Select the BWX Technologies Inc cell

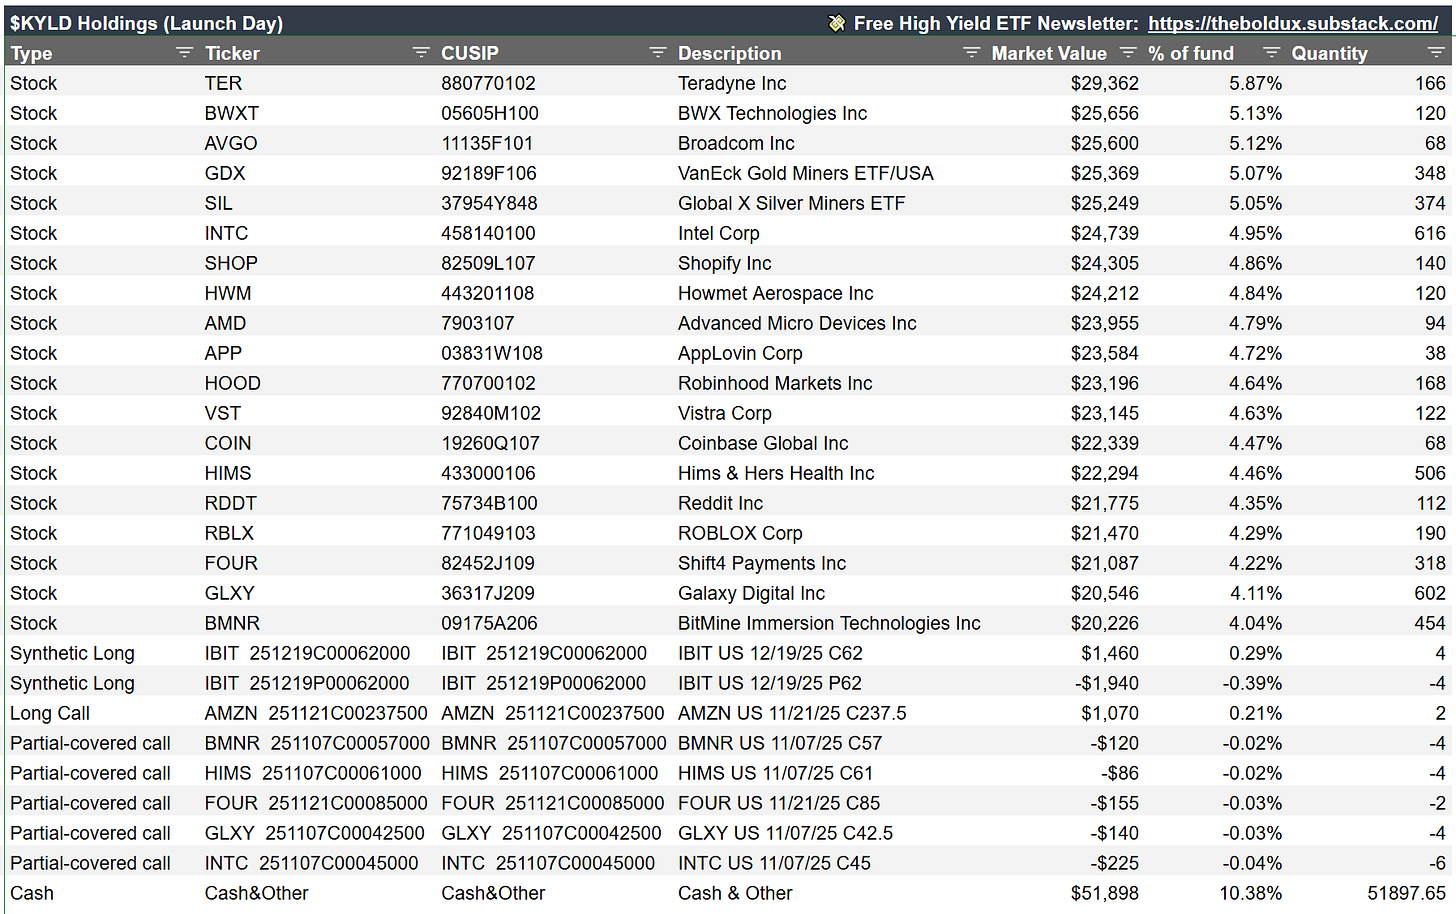772,113
